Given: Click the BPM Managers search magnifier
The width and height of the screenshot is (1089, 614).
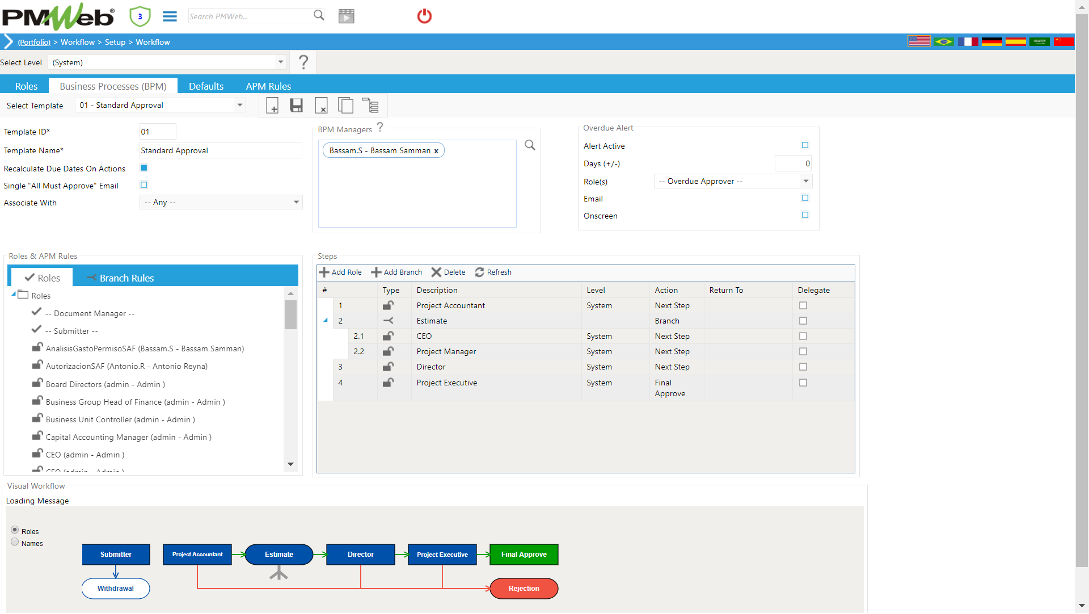Looking at the screenshot, I should pyautogui.click(x=530, y=145).
